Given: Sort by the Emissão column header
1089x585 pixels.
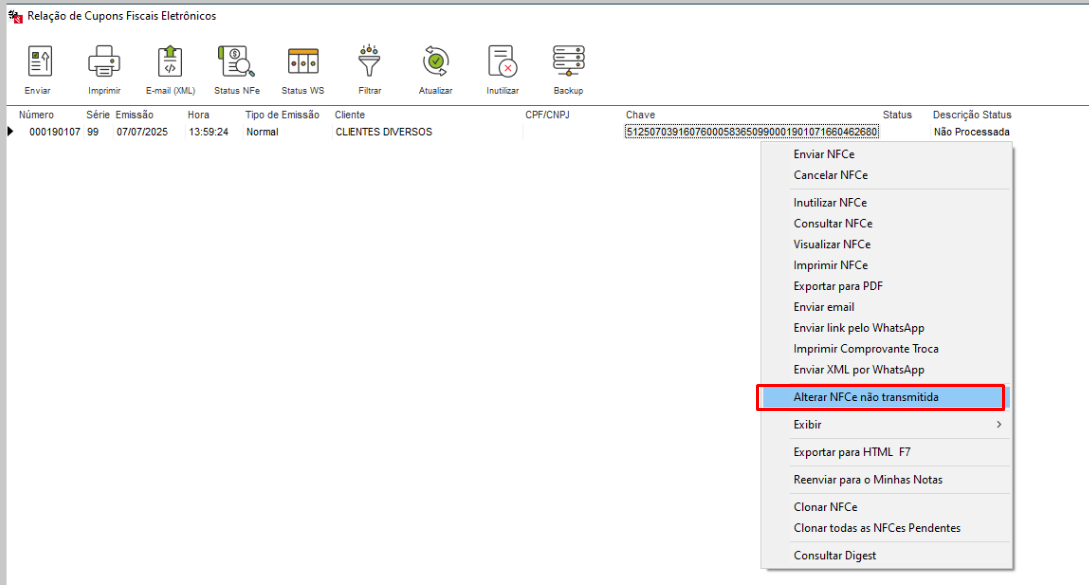Looking at the screenshot, I should click(134, 115).
